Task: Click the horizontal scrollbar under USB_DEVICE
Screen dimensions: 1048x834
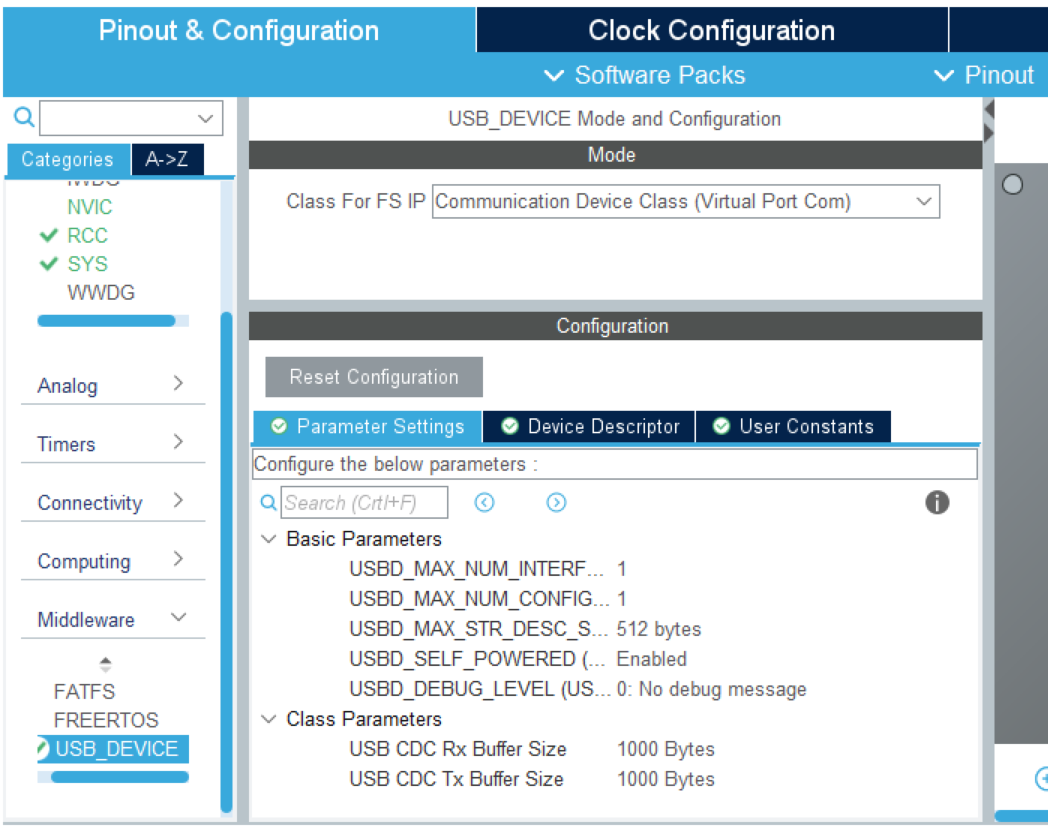Action: (120, 777)
